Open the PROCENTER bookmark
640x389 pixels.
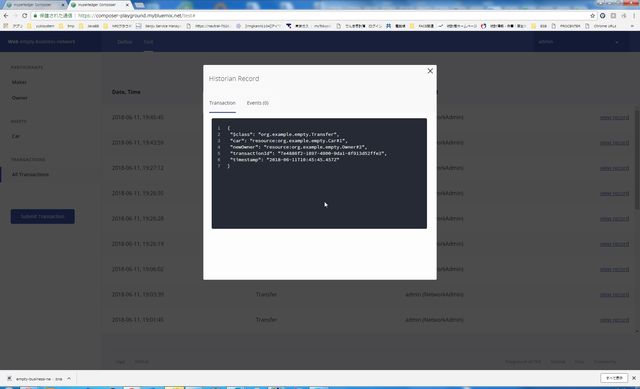tap(565, 26)
